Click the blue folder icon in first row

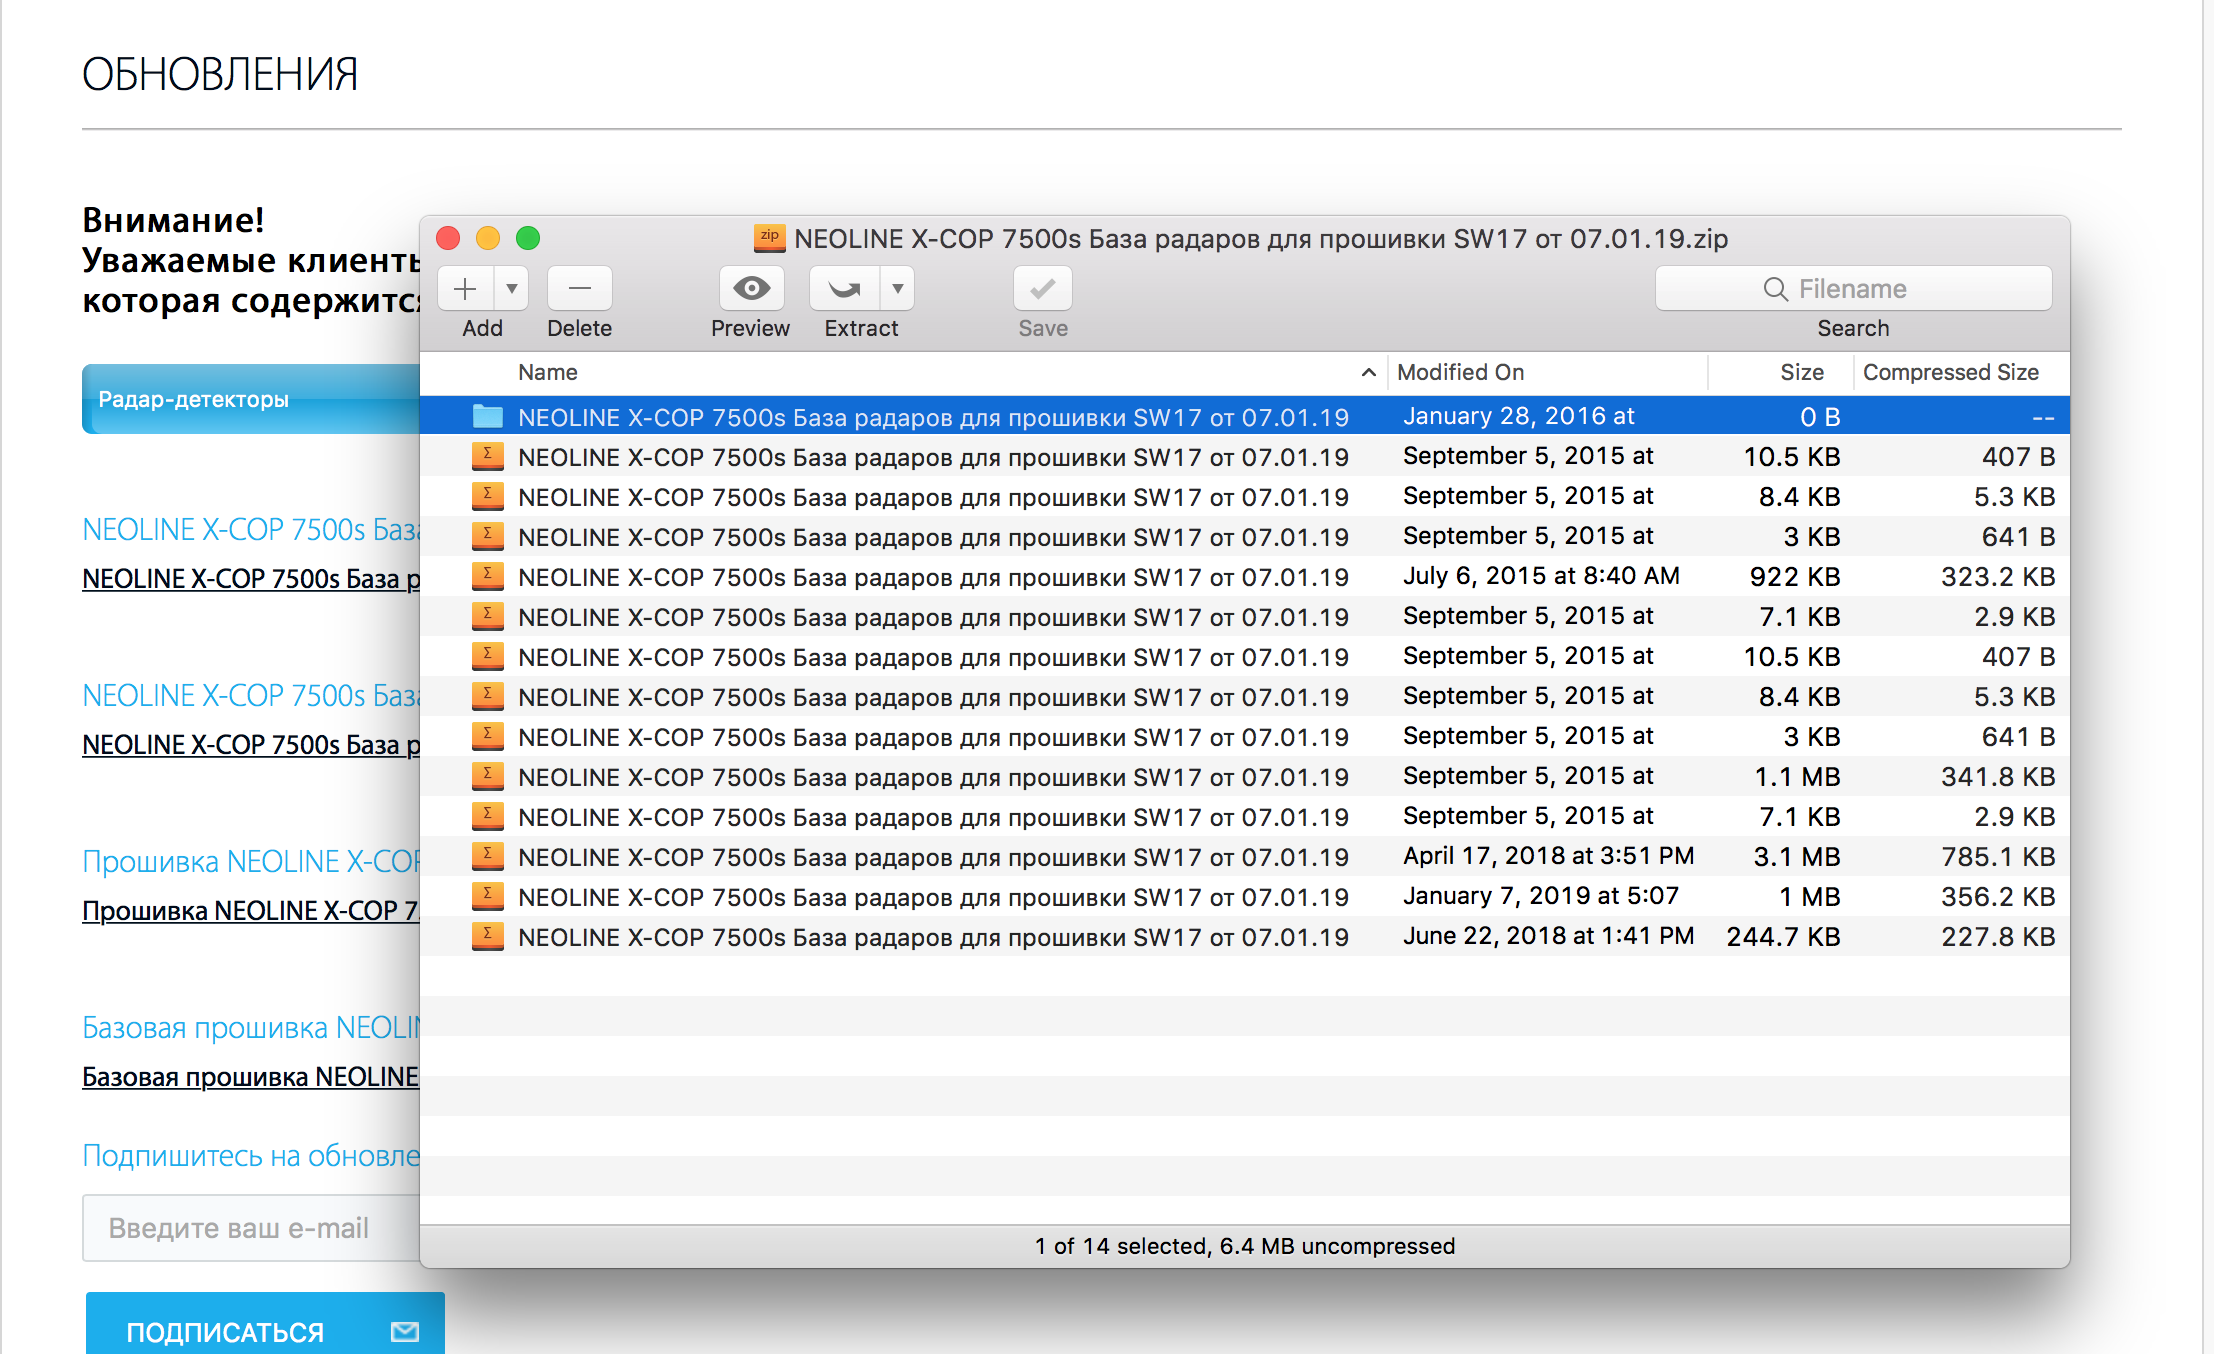tap(487, 416)
